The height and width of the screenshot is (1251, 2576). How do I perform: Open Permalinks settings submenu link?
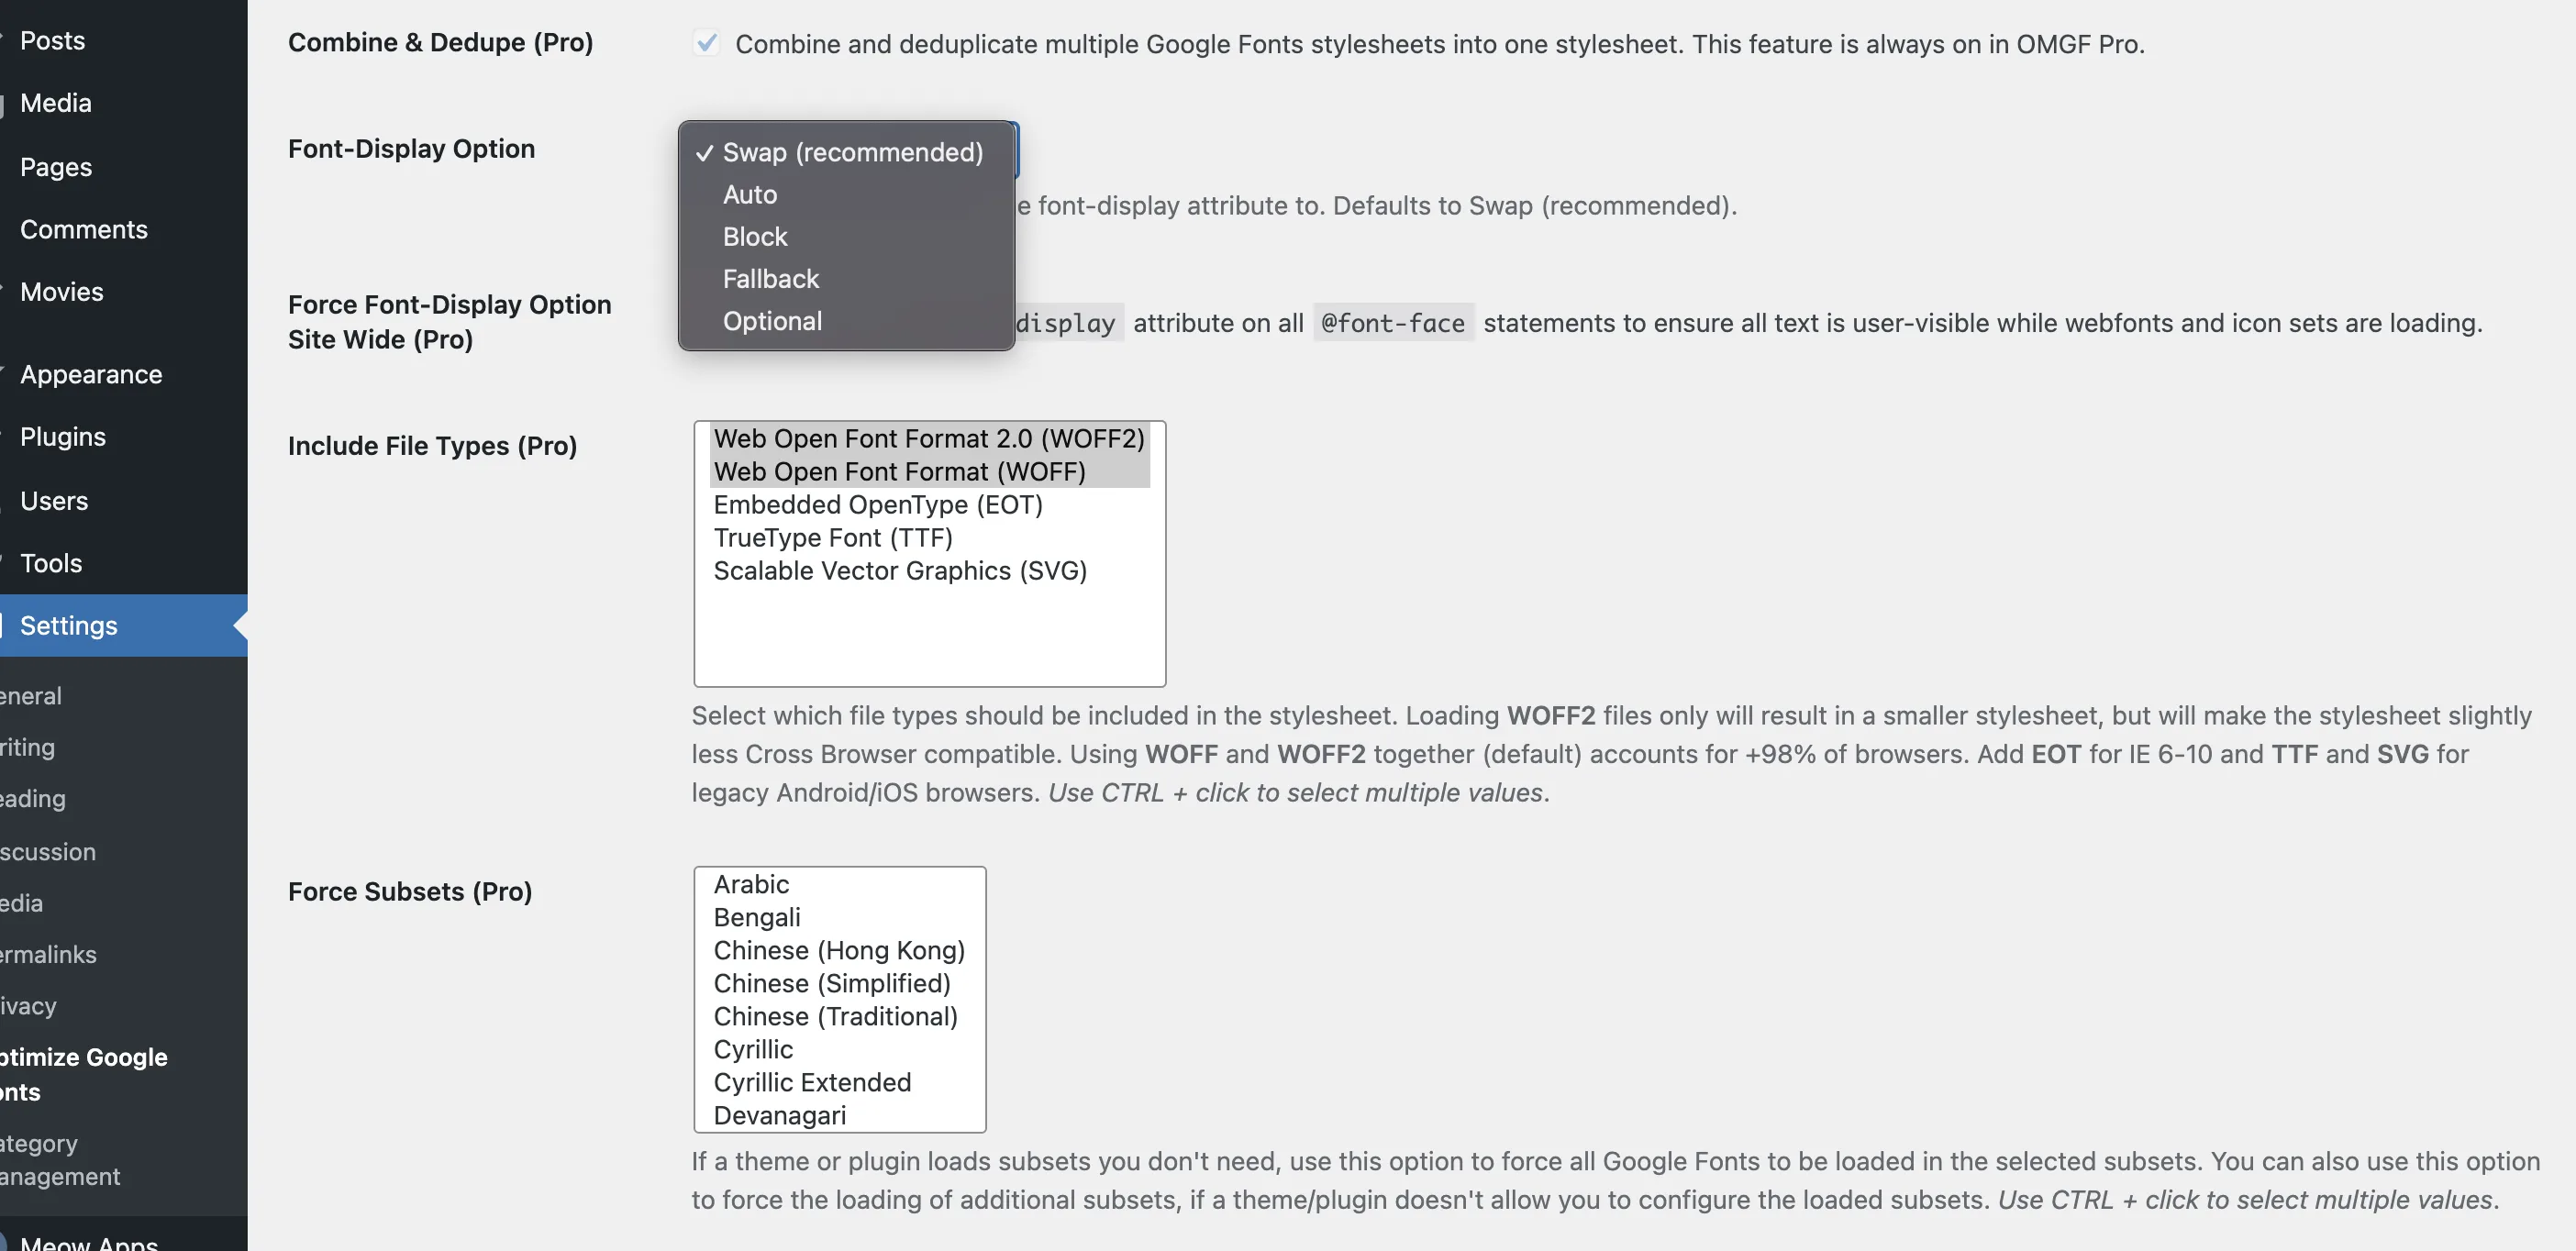[x=48, y=954]
